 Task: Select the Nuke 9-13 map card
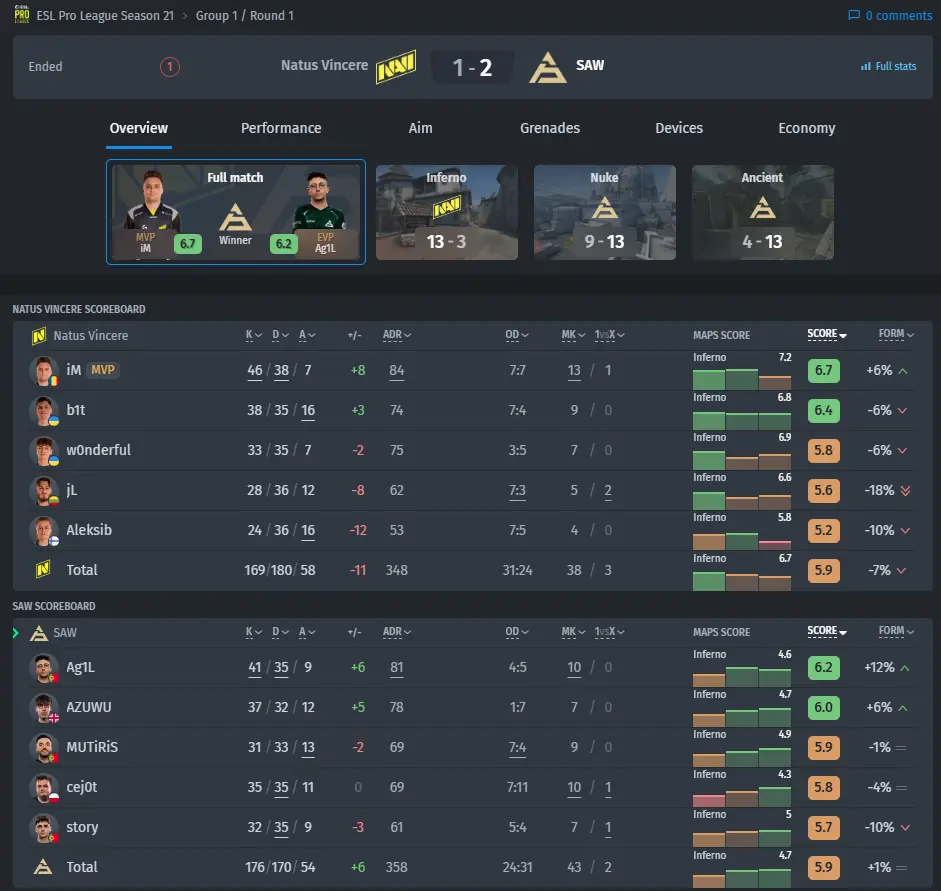tap(605, 212)
